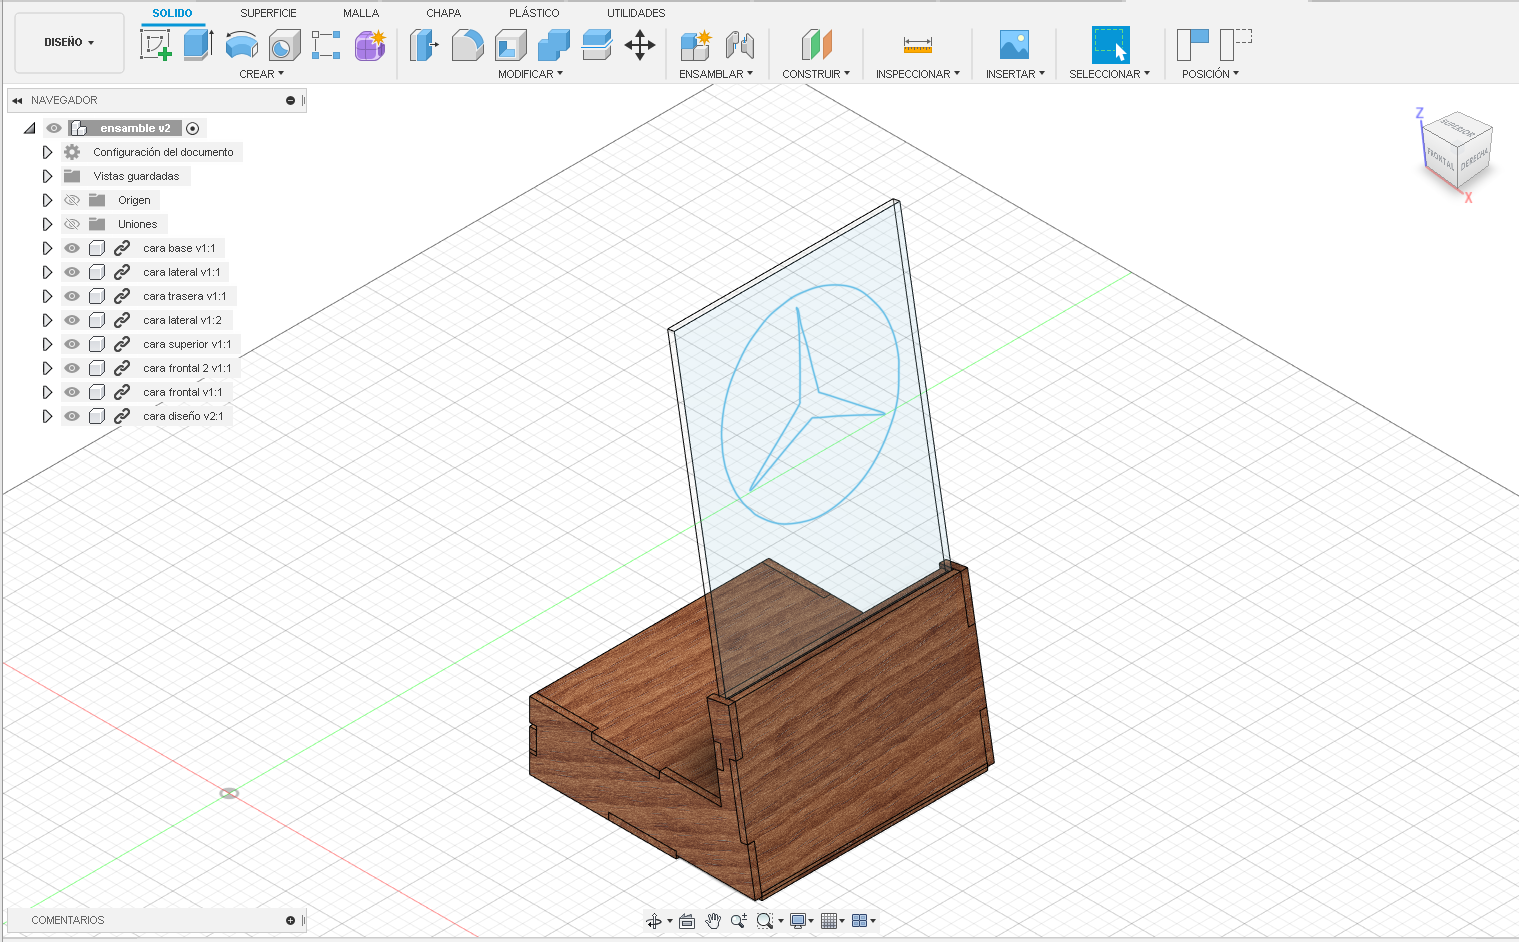The height and width of the screenshot is (942, 1519).
Task: Choose the Capture Position icon
Action: [x=1192, y=44]
